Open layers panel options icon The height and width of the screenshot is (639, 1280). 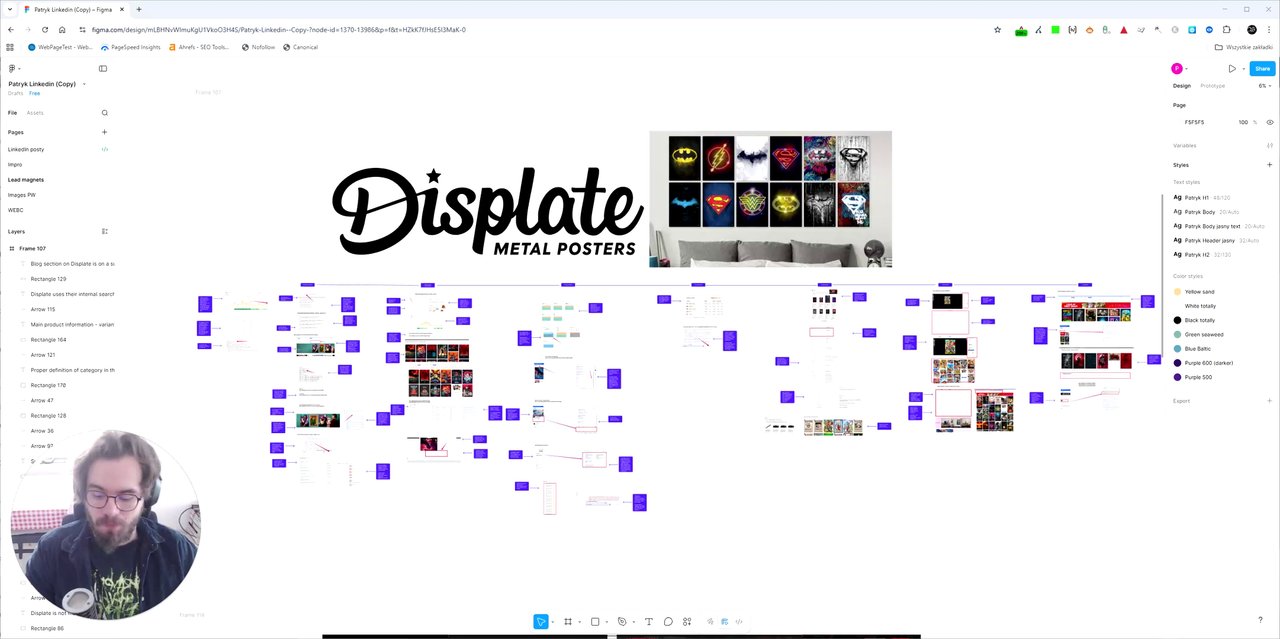(104, 231)
